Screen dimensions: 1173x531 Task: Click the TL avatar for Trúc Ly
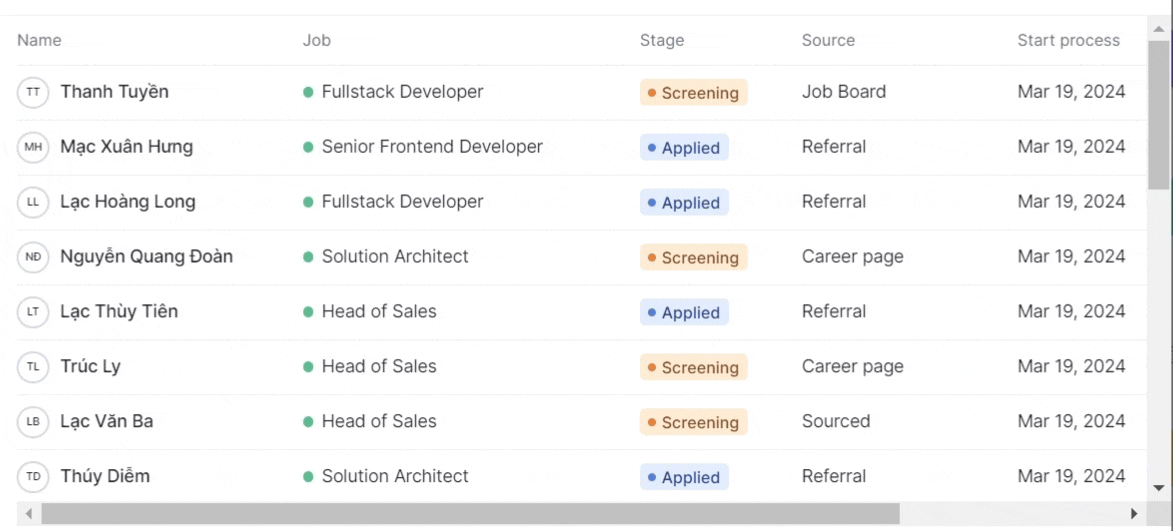pyautogui.click(x=33, y=367)
